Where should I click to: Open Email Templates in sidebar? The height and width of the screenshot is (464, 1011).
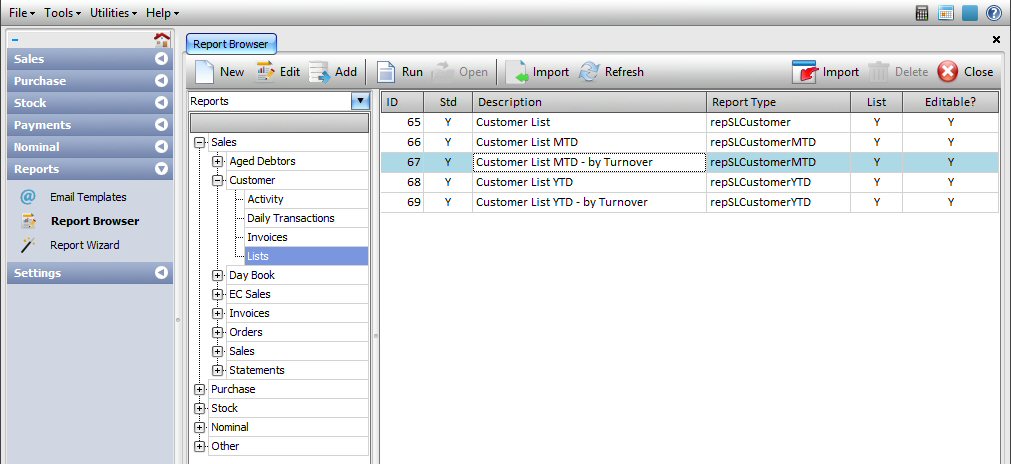tap(88, 197)
